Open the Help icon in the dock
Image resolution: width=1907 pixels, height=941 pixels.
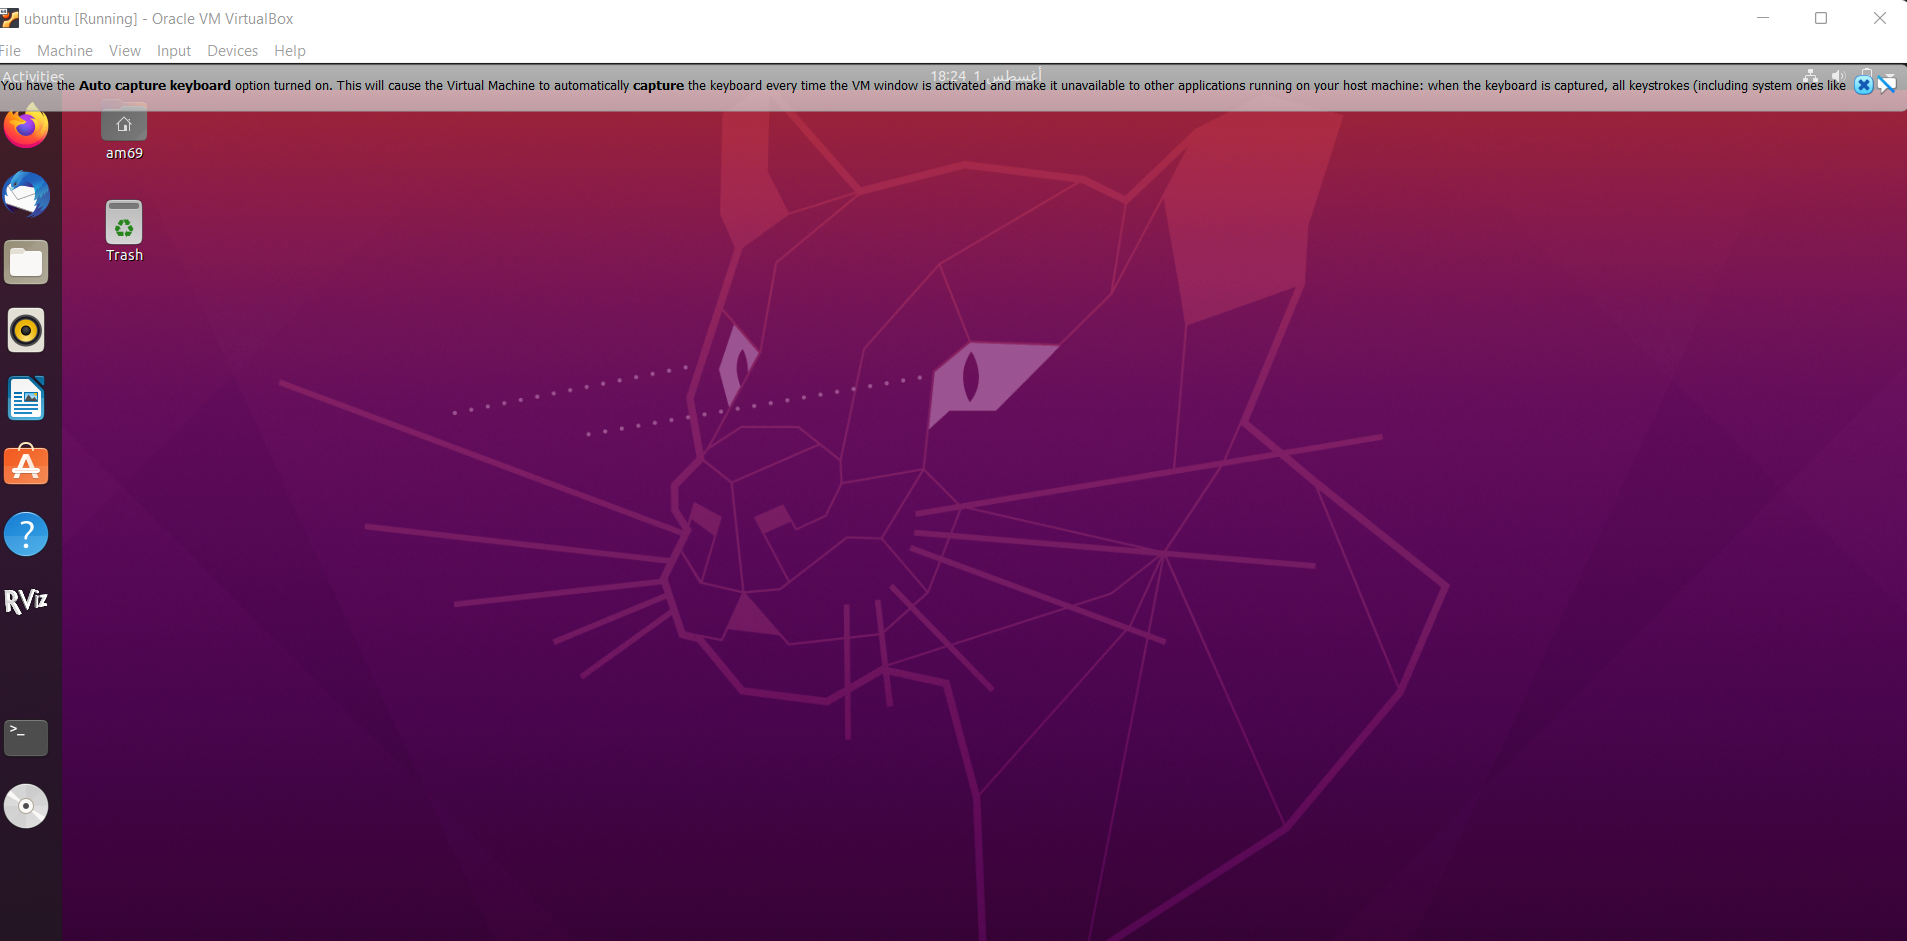click(x=26, y=534)
